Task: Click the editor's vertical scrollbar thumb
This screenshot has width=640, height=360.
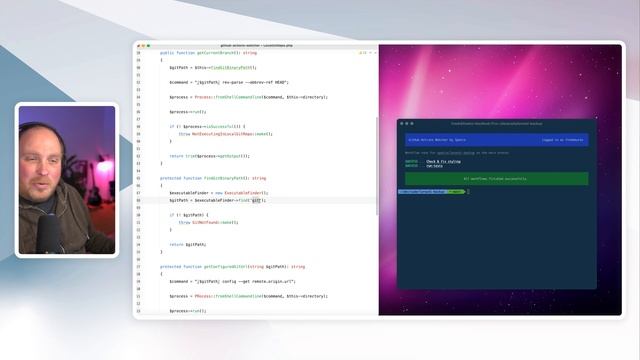Action: click(377, 166)
